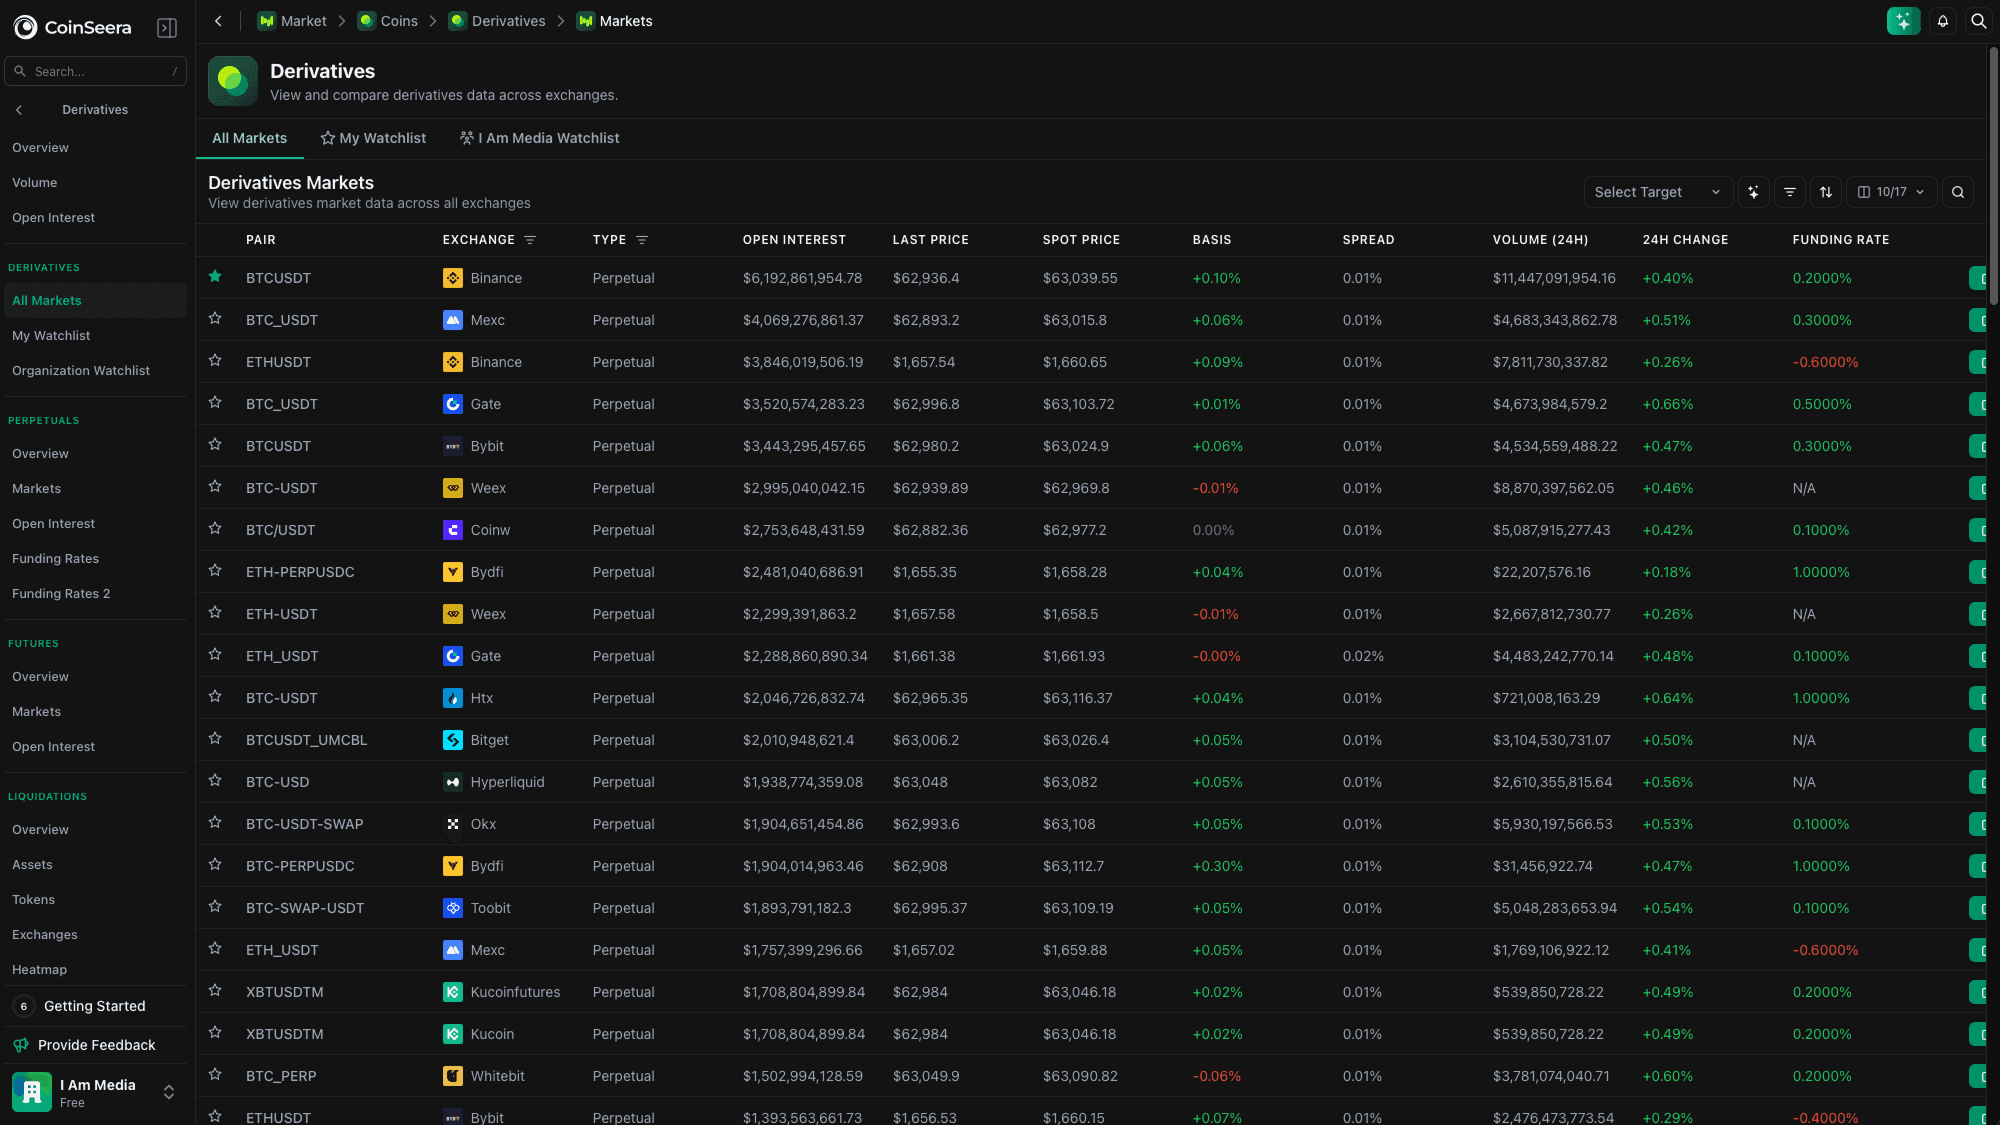2000x1125 pixels.
Task: Go back using breadcrumb back arrow
Action: click(x=218, y=21)
